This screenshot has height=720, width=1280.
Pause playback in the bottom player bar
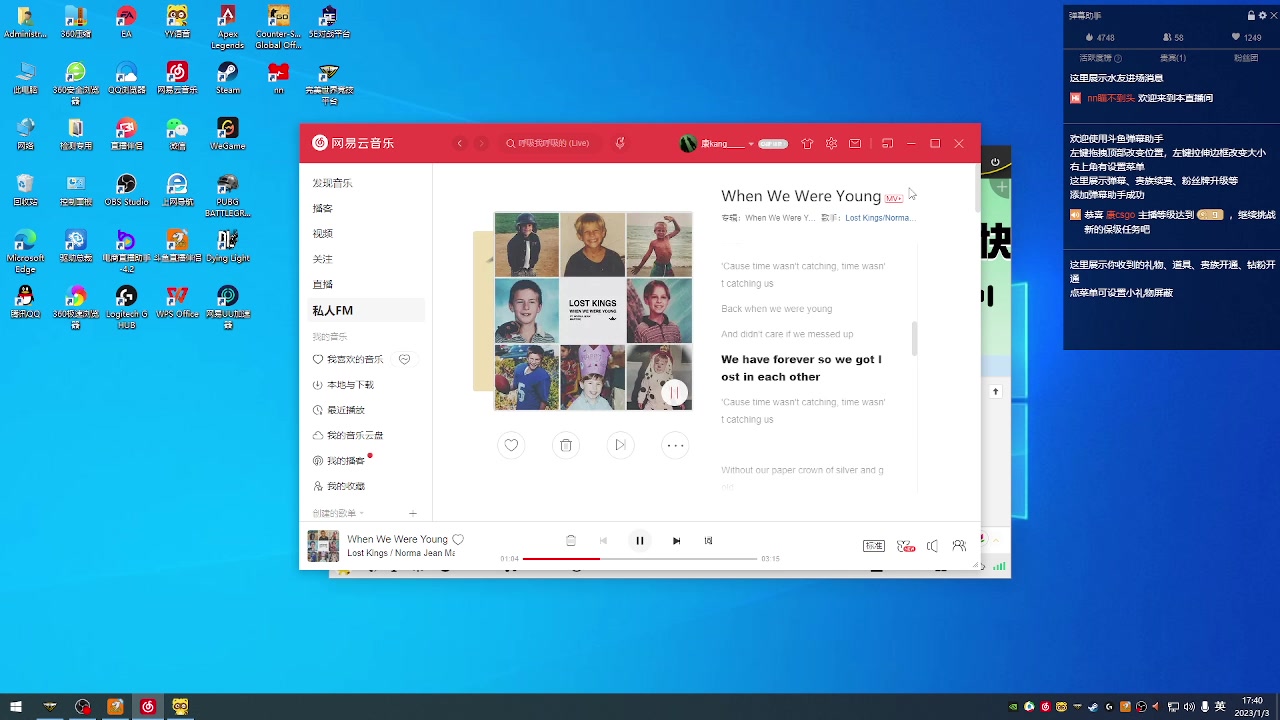[640, 540]
